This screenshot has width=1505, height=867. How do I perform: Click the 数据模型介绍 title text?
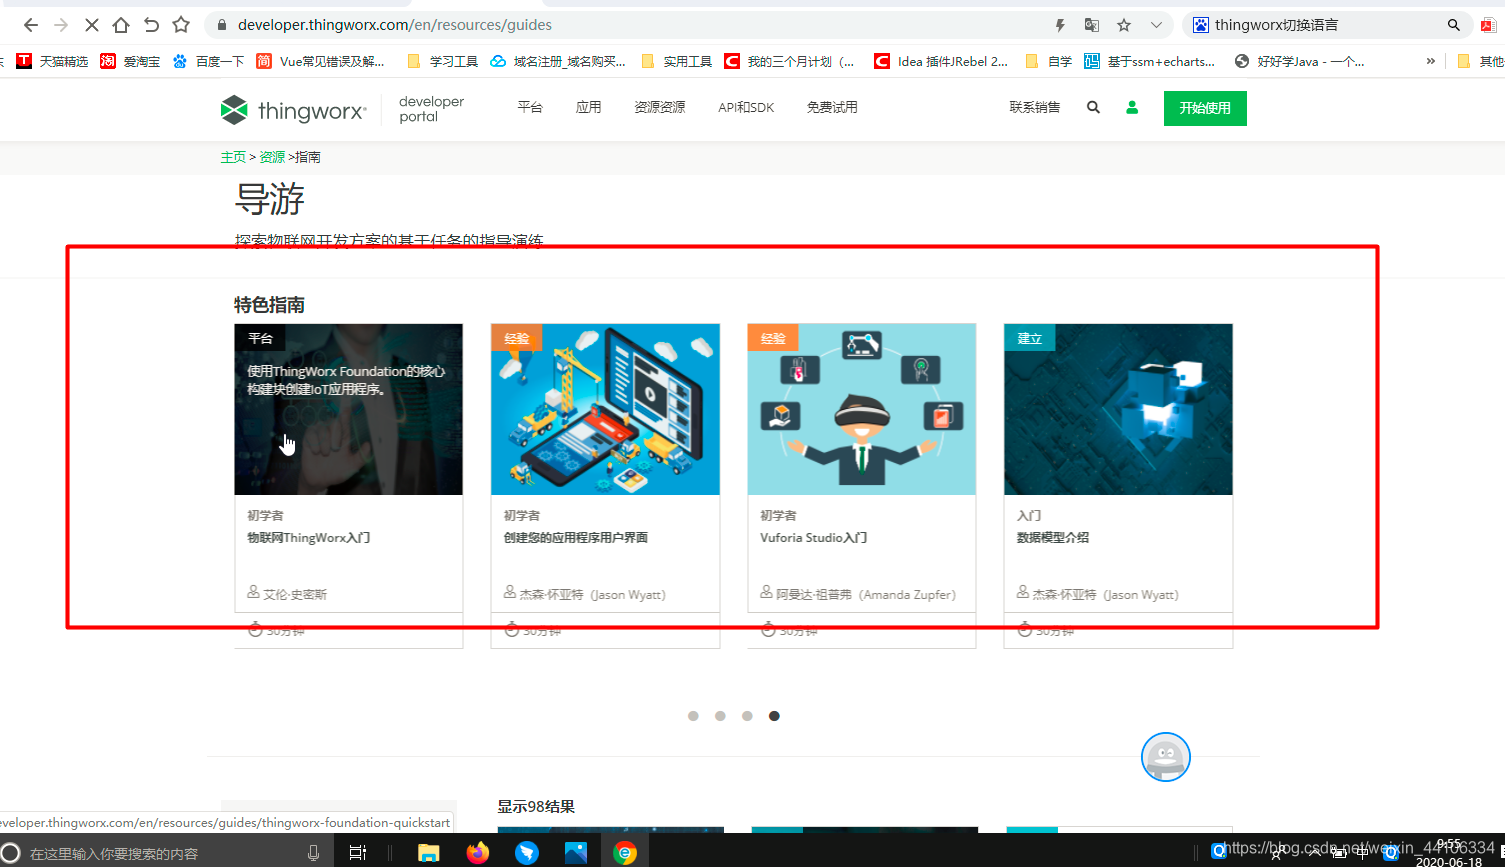1053,538
